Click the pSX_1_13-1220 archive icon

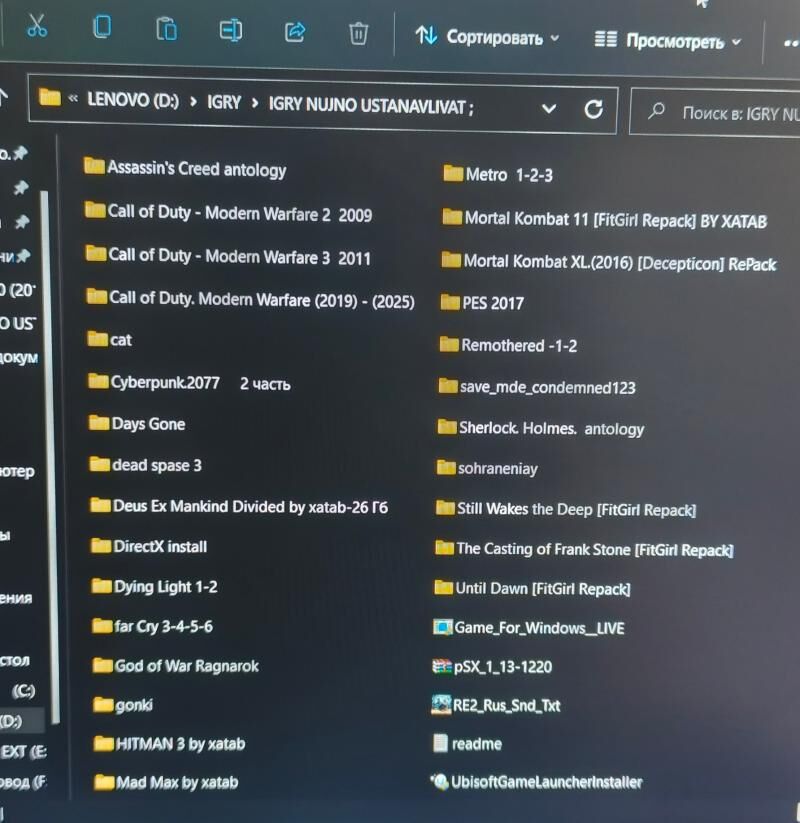441,666
